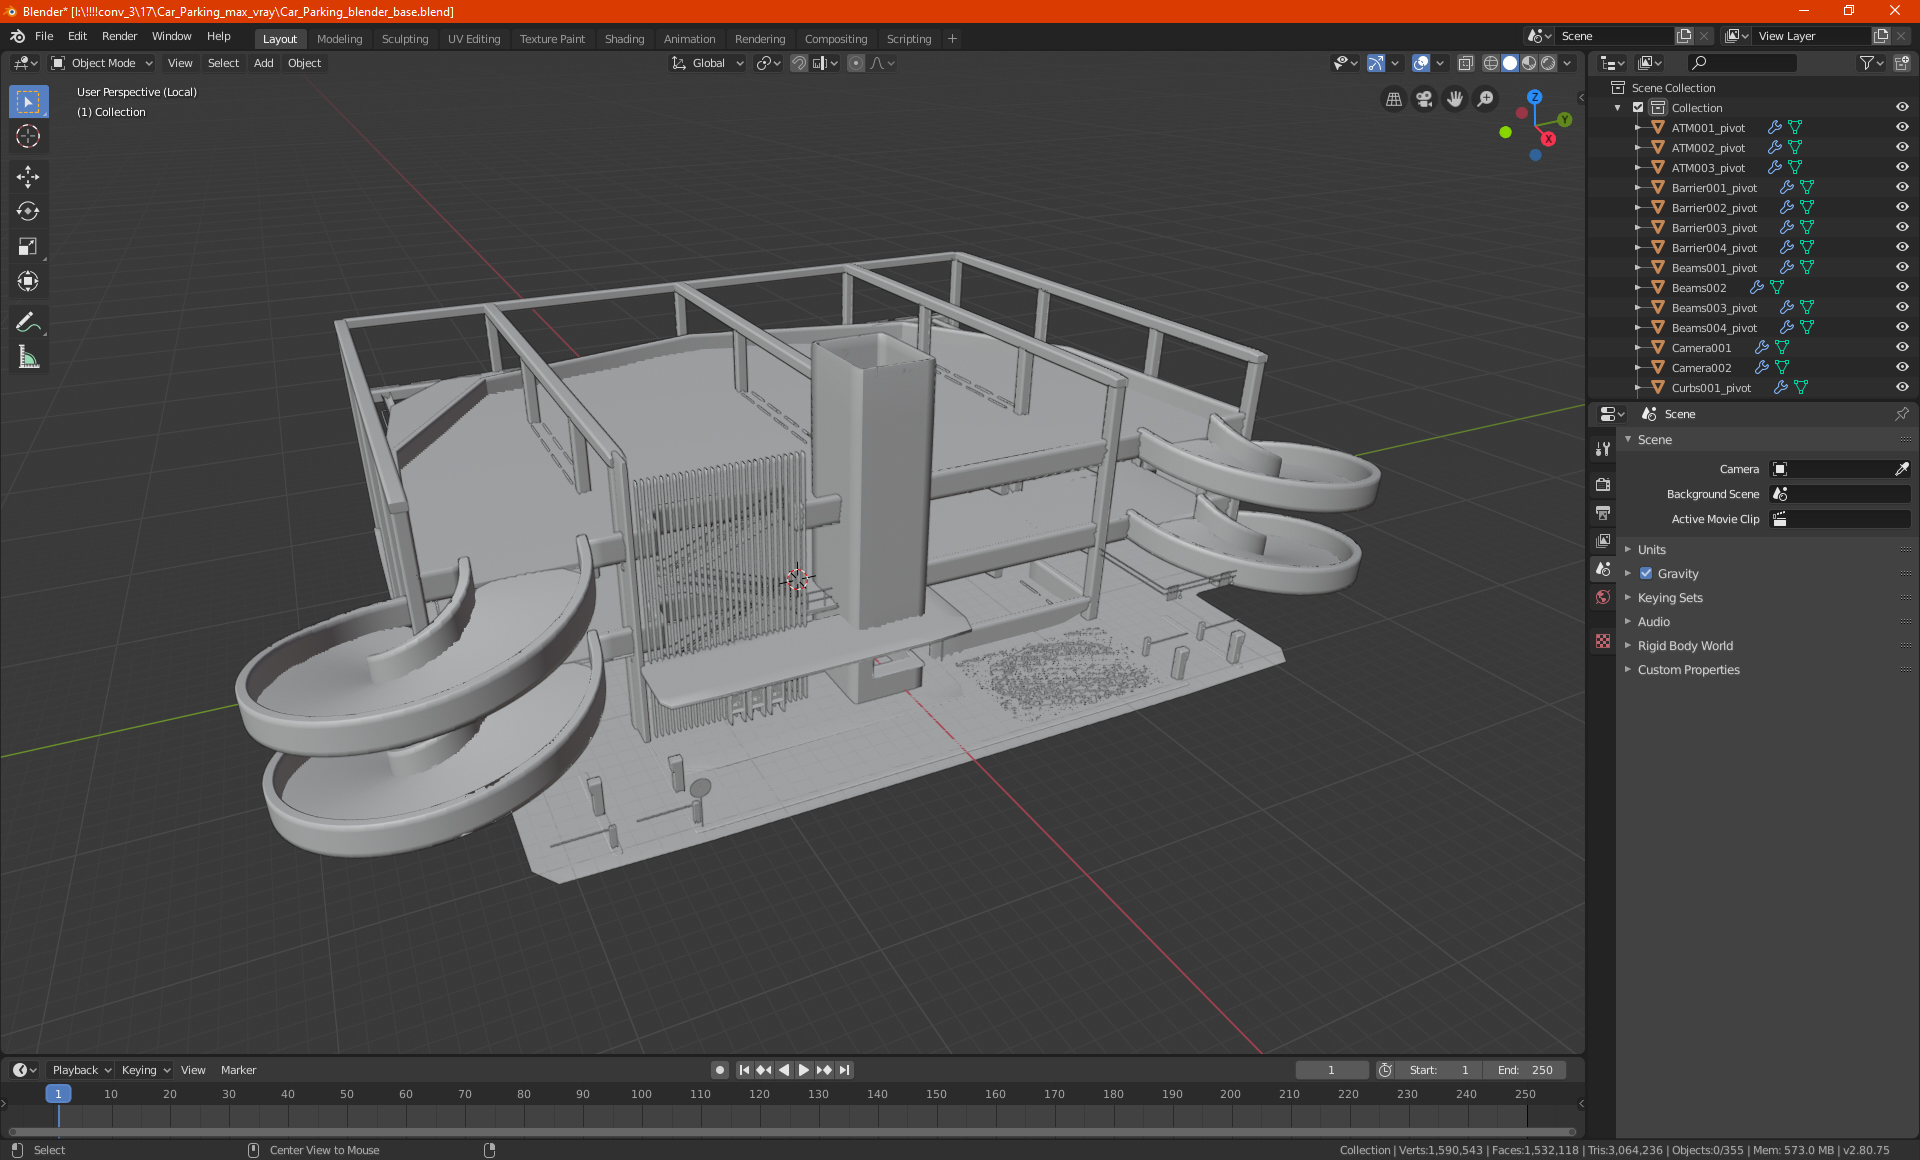Screen dimensions: 1920x1160
Task: Toggle orthographic/perspective view icon
Action: pos(1393,99)
